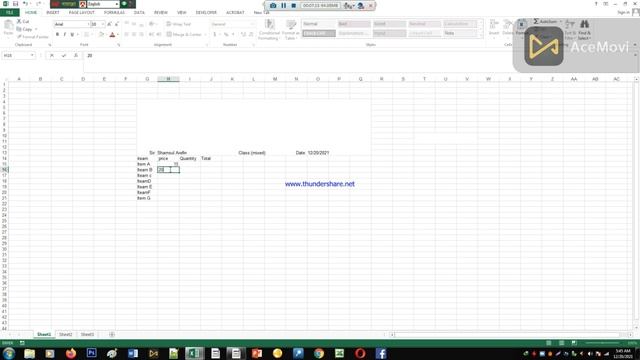Image resolution: width=640 pixels, height=360 pixels.
Task: Select the Calculation cell style
Action: (460, 24)
